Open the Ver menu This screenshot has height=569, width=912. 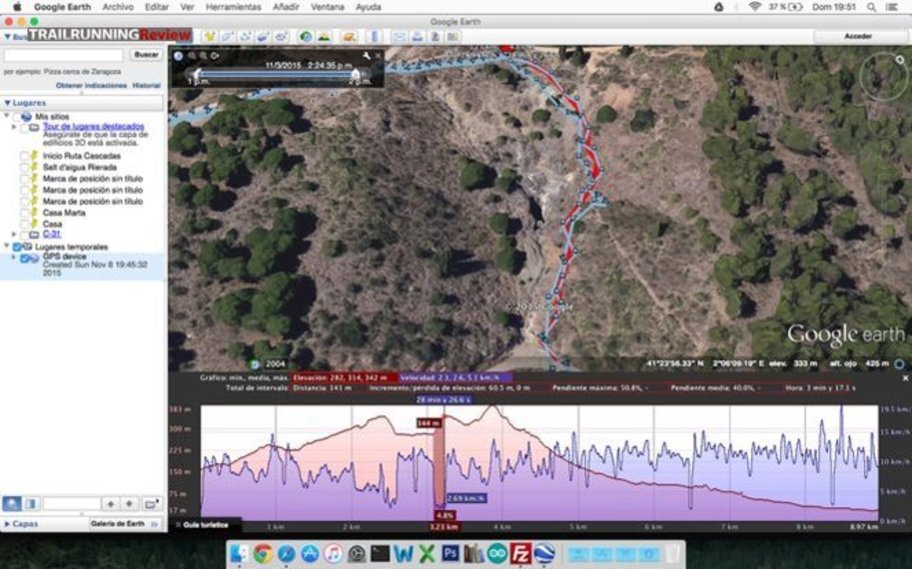point(187,7)
